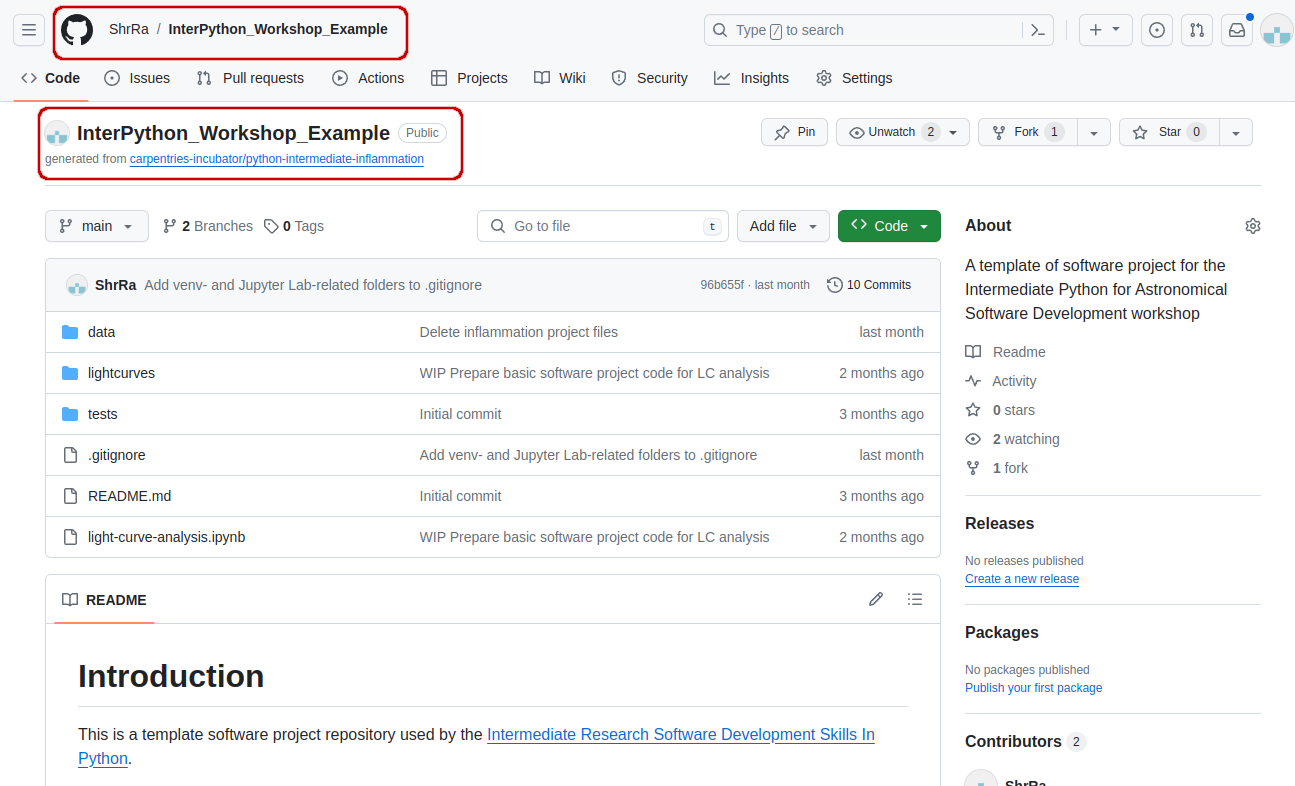
Task: Edit README with the pencil icon
Action: pos(876,599)
